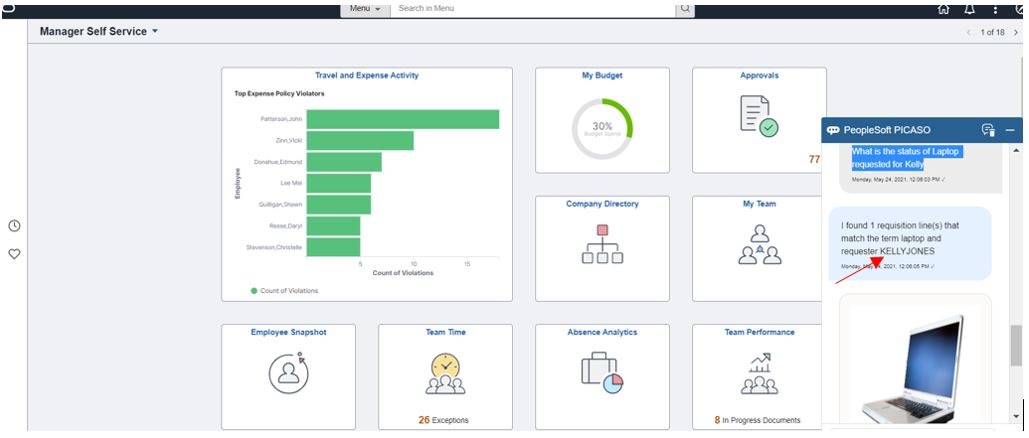1029x438 pixels.
Task: Click the My Budget progress donut
Action: point(602,129)
